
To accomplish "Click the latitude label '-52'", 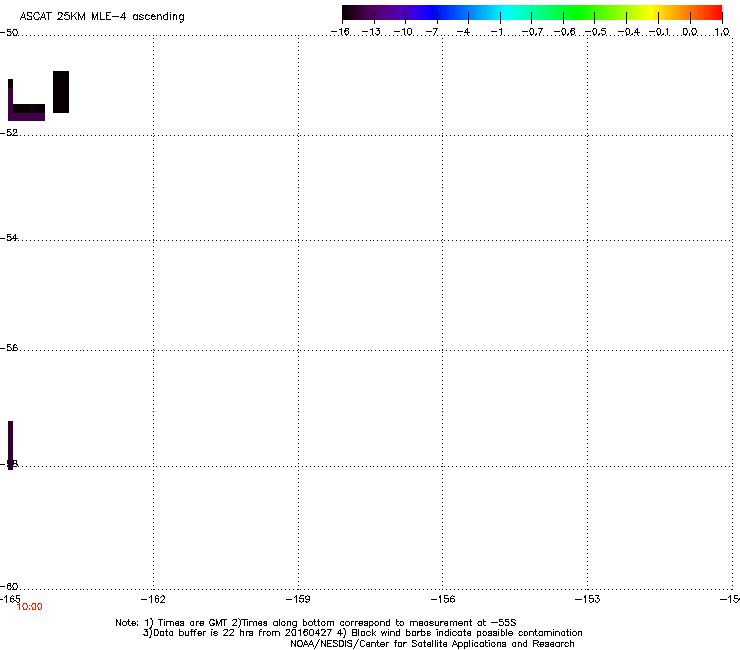I will pos(9,133).
